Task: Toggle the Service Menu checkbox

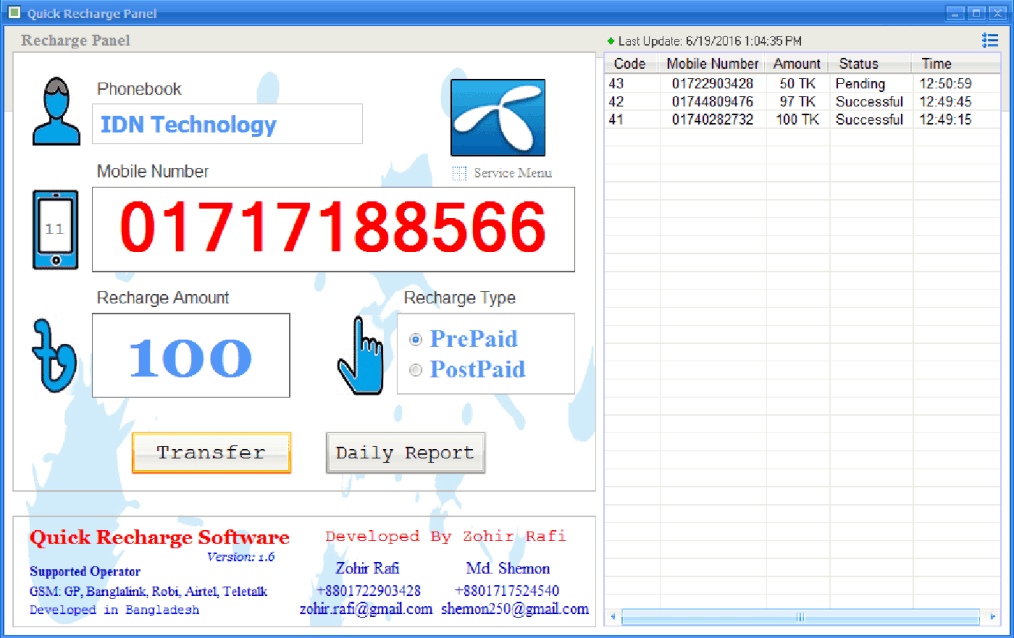Action: click(x=460, y=173)
